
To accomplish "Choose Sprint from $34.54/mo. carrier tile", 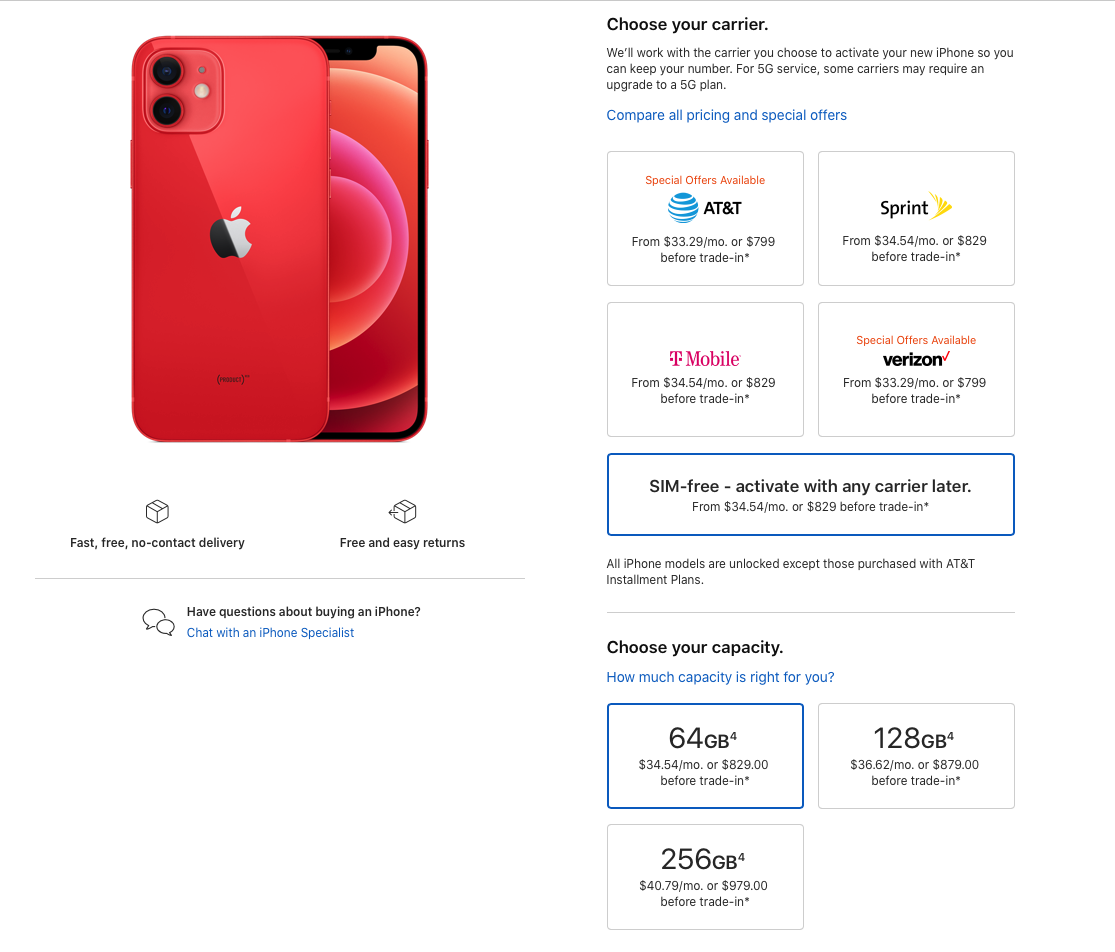I will pyautogui.click(x=916, y=218).
